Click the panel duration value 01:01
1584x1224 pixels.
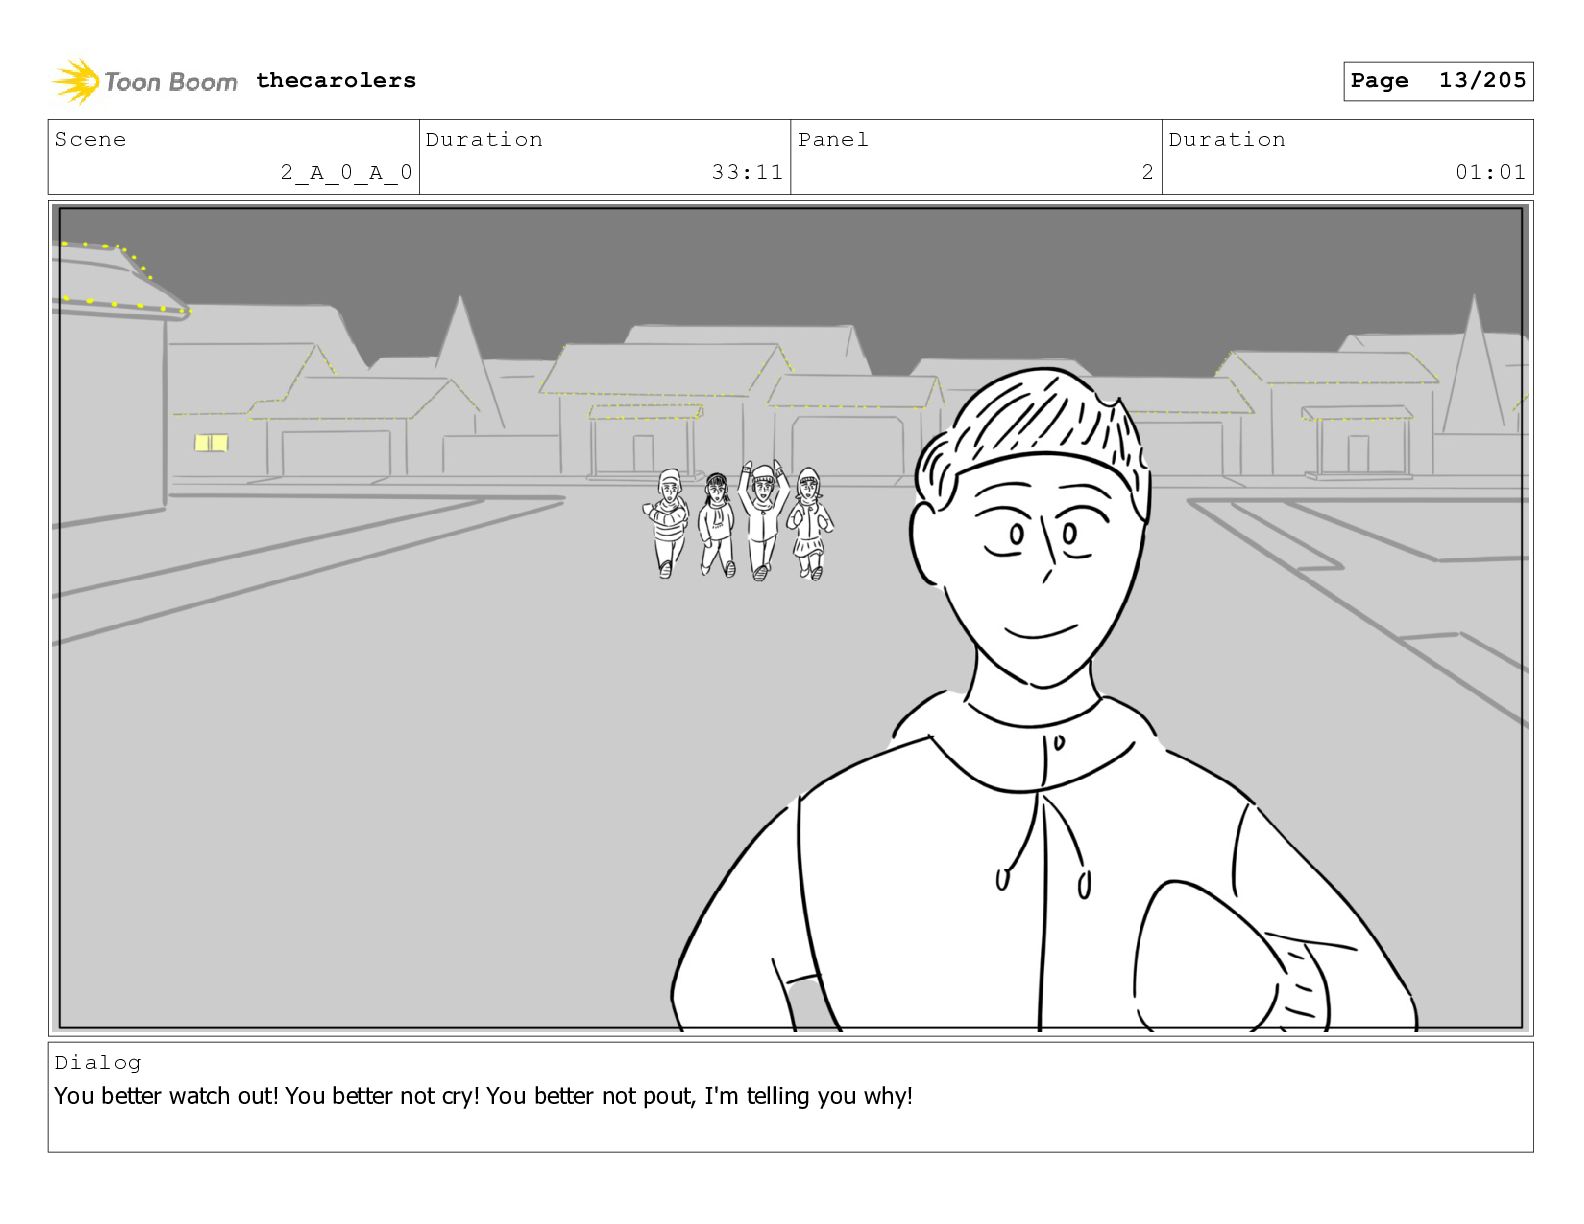(x=1490, y=172)
